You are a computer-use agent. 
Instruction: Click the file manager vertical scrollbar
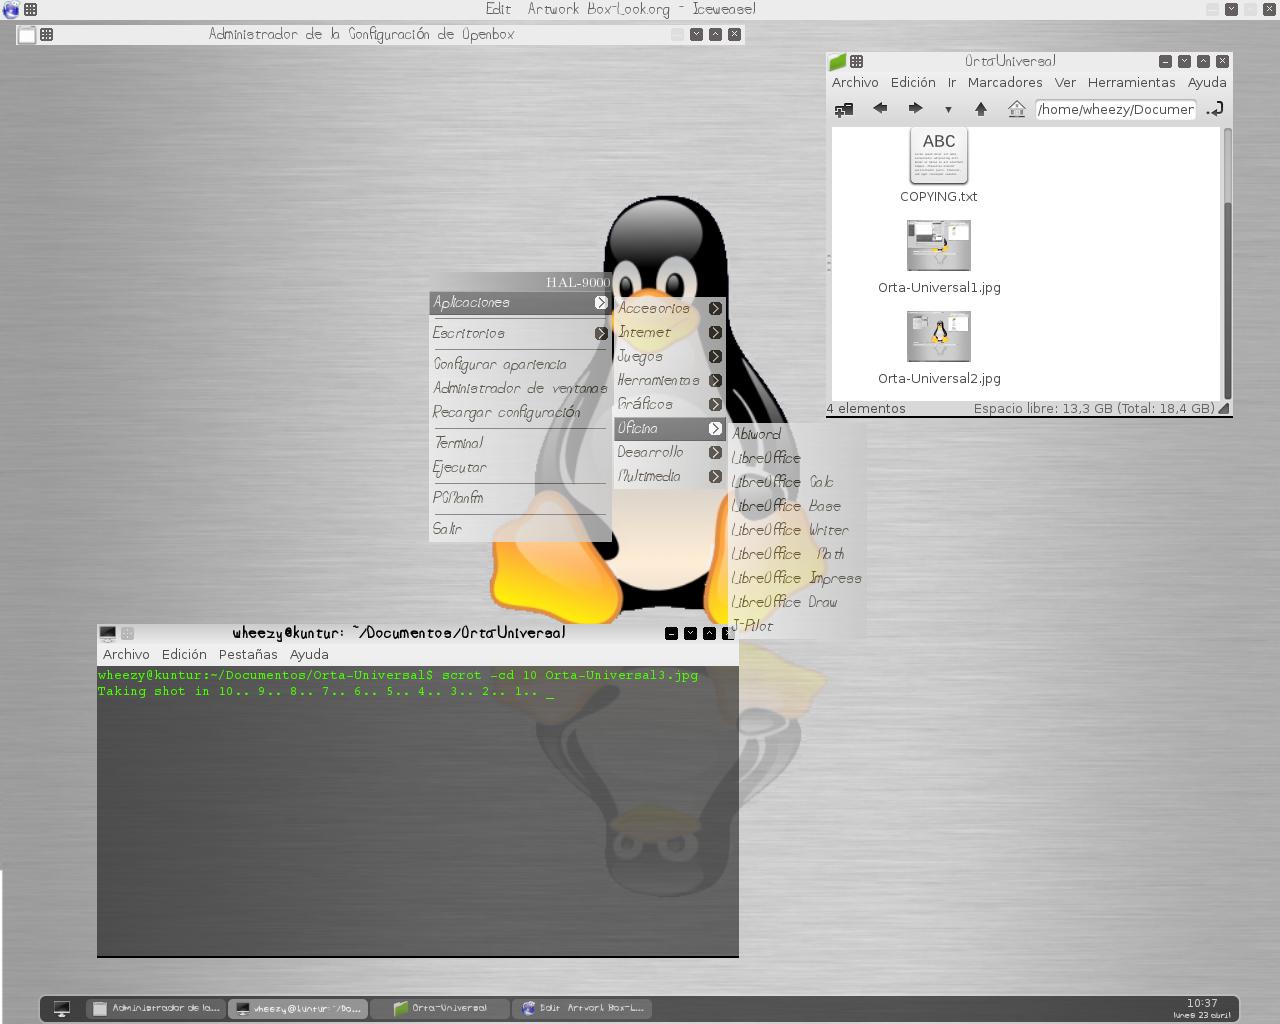[1227, 263]
